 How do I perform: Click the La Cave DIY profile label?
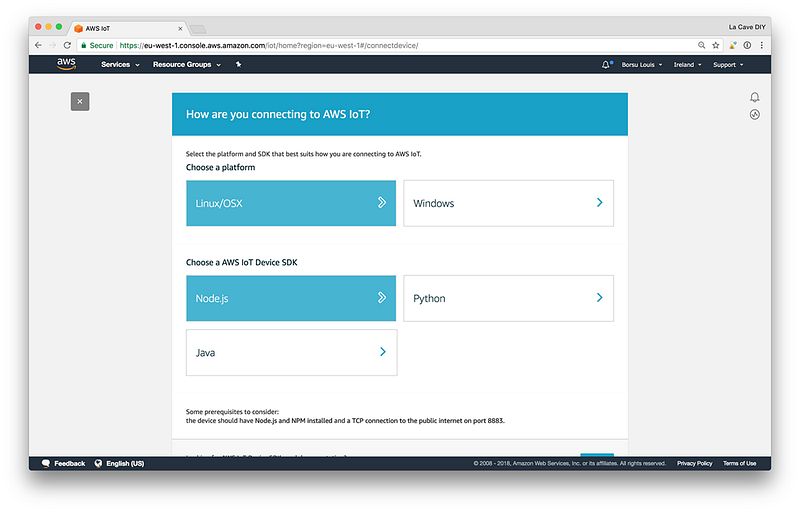pyautogui.click(x=746, y=27)
